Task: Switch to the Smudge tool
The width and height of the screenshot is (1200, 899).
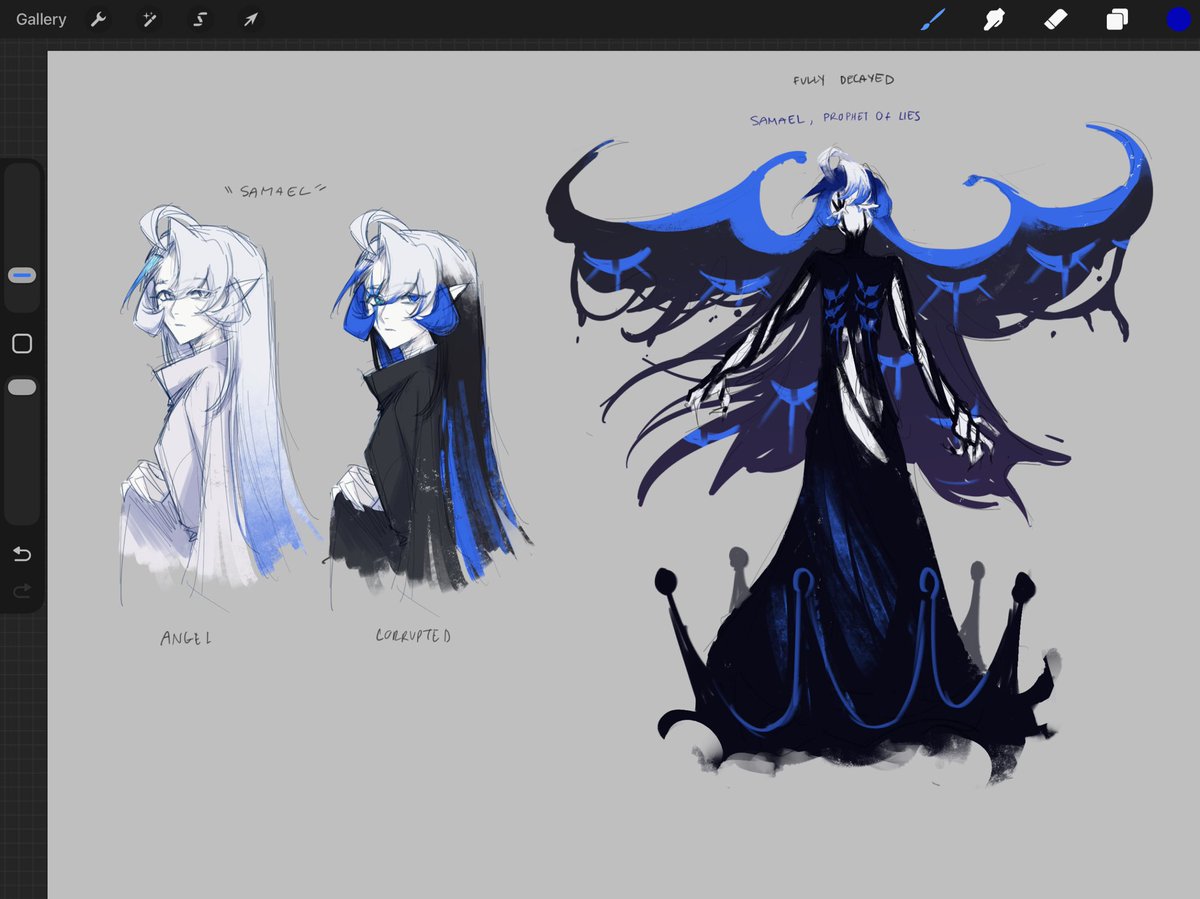Action: click(x=994, y=19)
